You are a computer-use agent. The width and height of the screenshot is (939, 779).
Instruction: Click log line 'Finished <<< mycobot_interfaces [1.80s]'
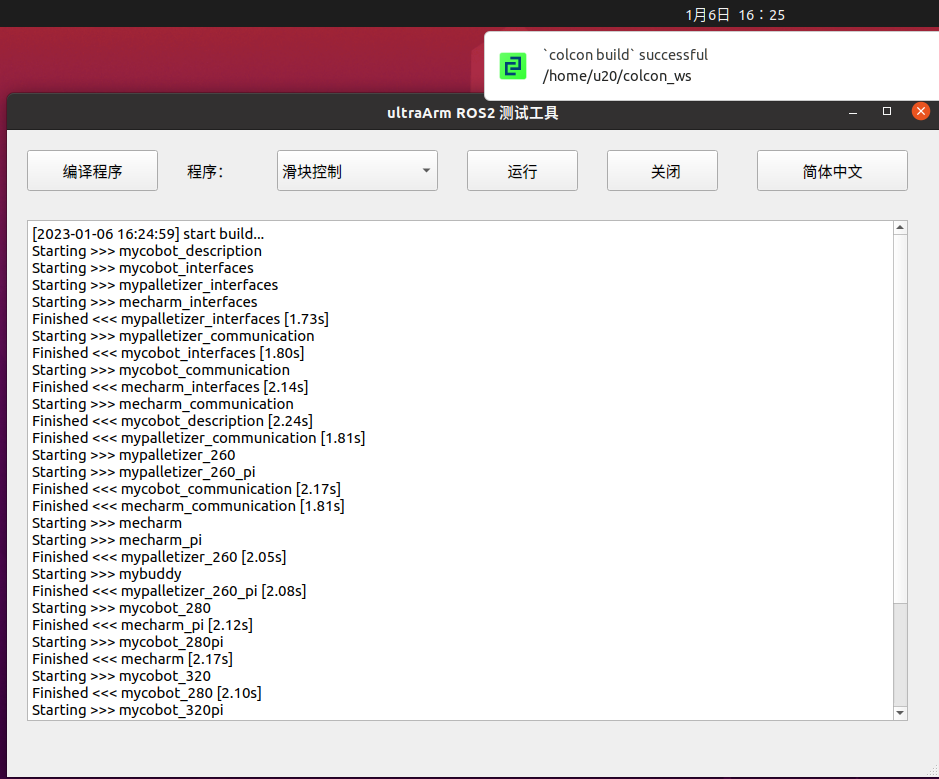point(168,353)
